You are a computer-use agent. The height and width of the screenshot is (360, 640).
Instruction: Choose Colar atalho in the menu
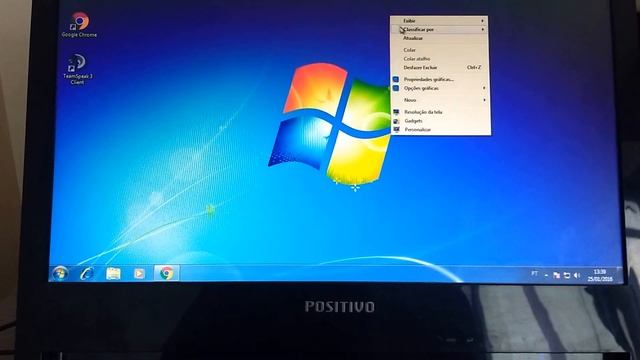(x=440, y=59)
